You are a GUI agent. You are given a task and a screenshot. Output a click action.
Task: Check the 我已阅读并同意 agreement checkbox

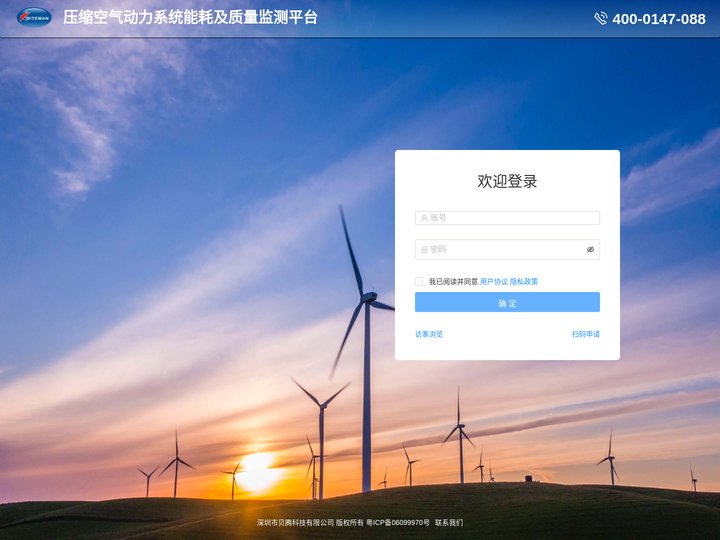(x=419, y=281)
